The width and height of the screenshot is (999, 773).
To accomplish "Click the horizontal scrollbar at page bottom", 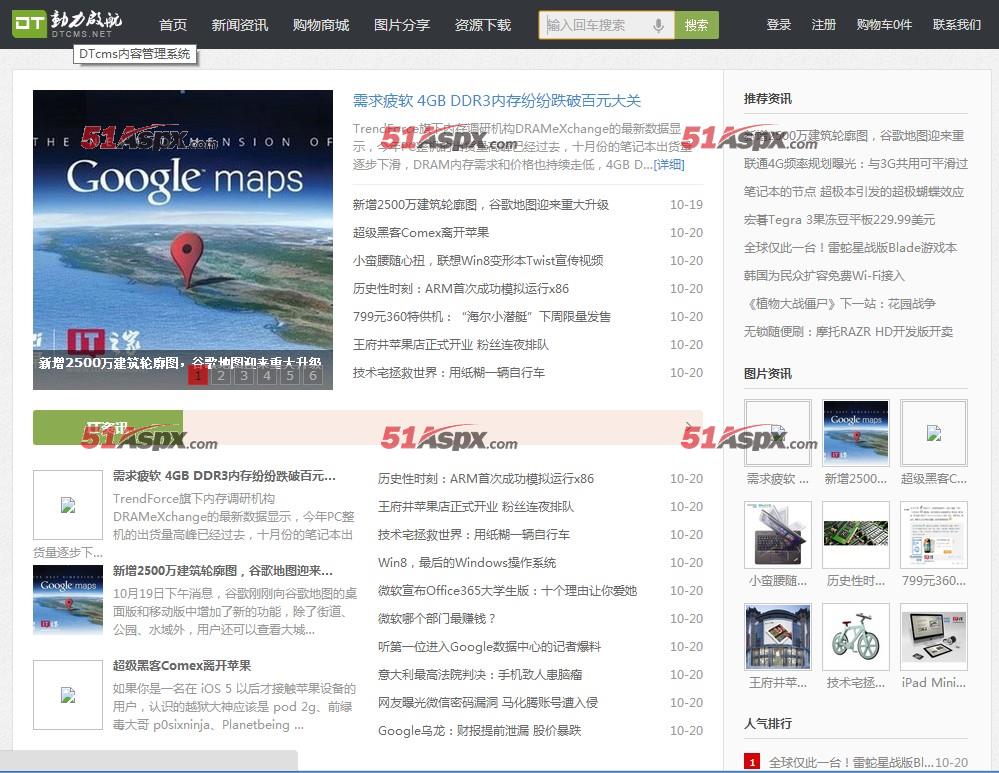I will click(x=148, y=761).
